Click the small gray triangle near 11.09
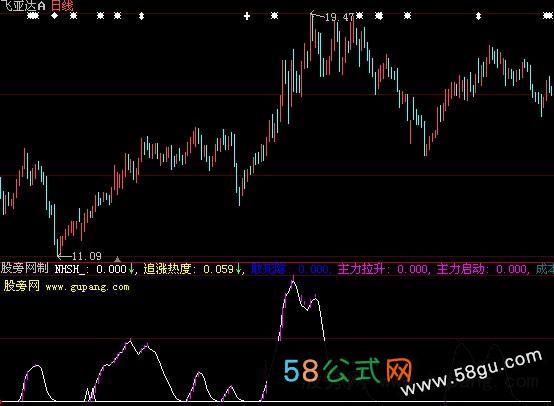This screenshot has width=554, height=406. pyautogui.click(x=117, y=260)
